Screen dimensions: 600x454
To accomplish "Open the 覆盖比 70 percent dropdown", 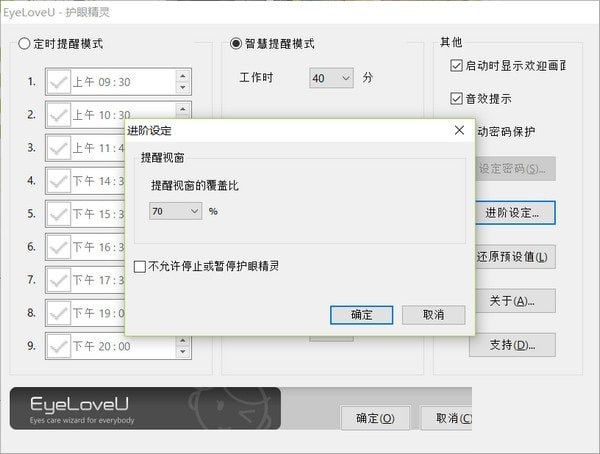I will (x=176, y=211).
